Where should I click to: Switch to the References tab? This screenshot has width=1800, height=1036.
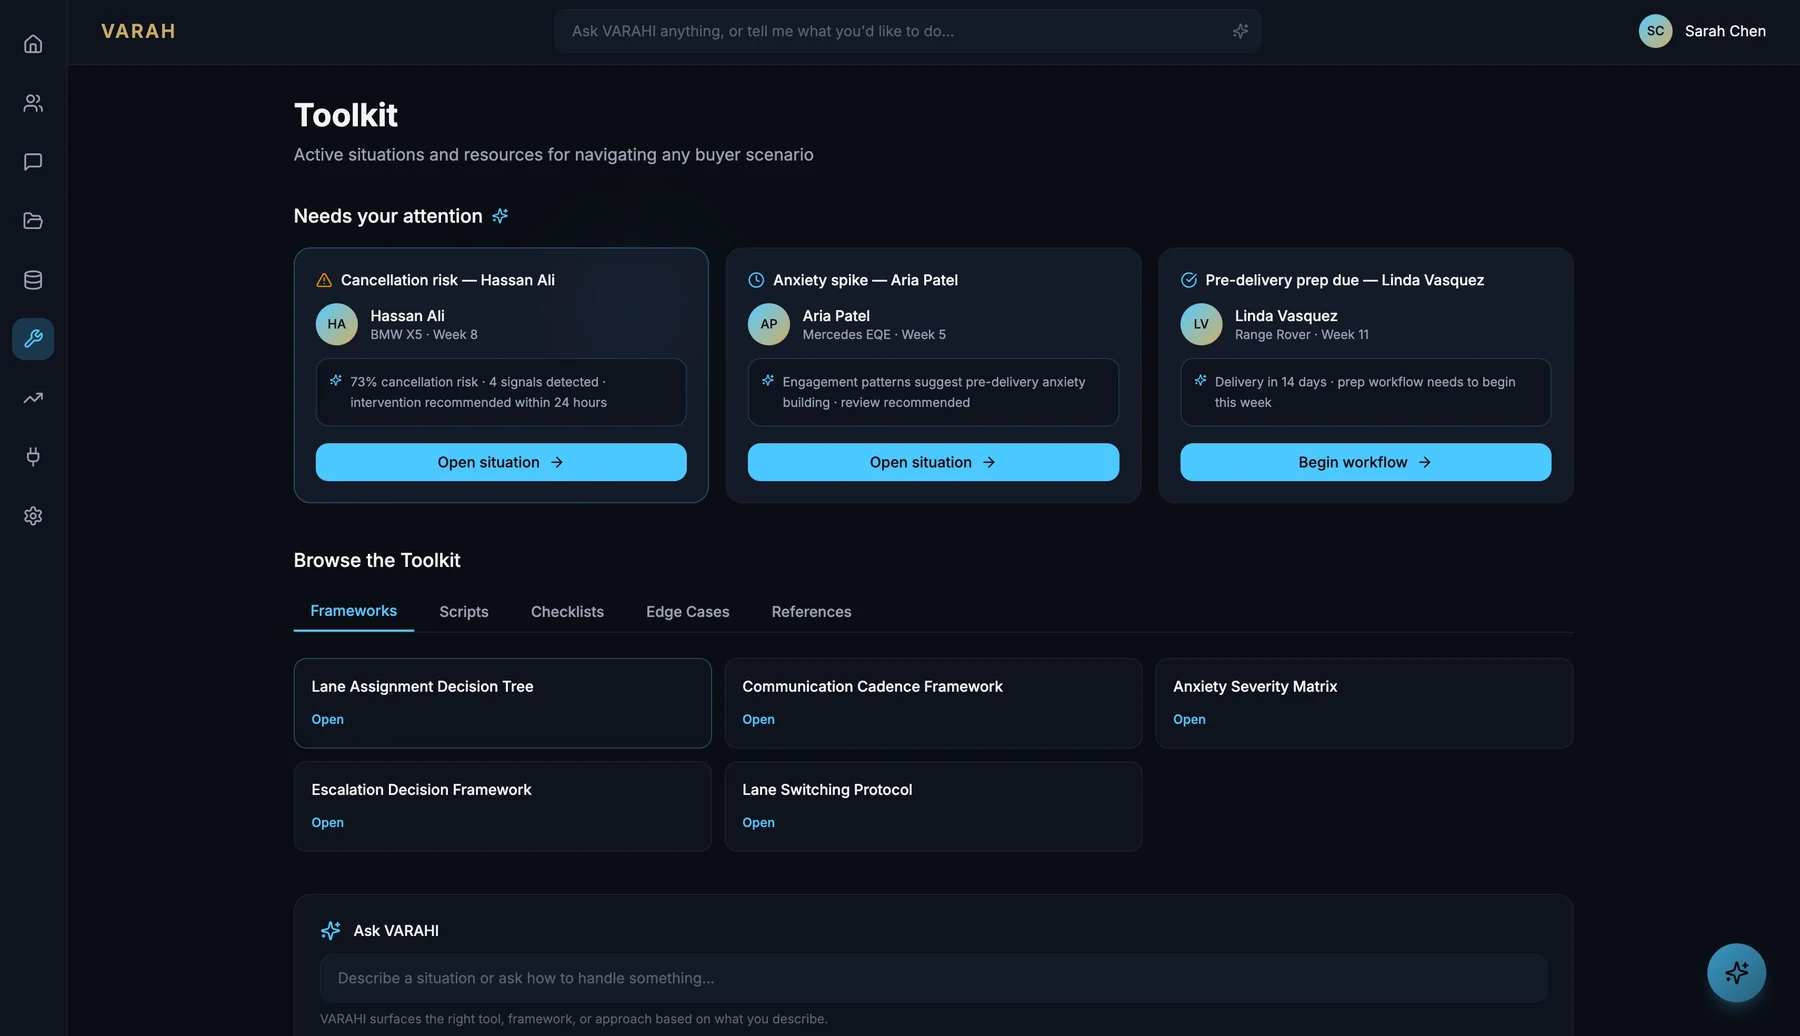pyautogui.click(x=812, y=612)
